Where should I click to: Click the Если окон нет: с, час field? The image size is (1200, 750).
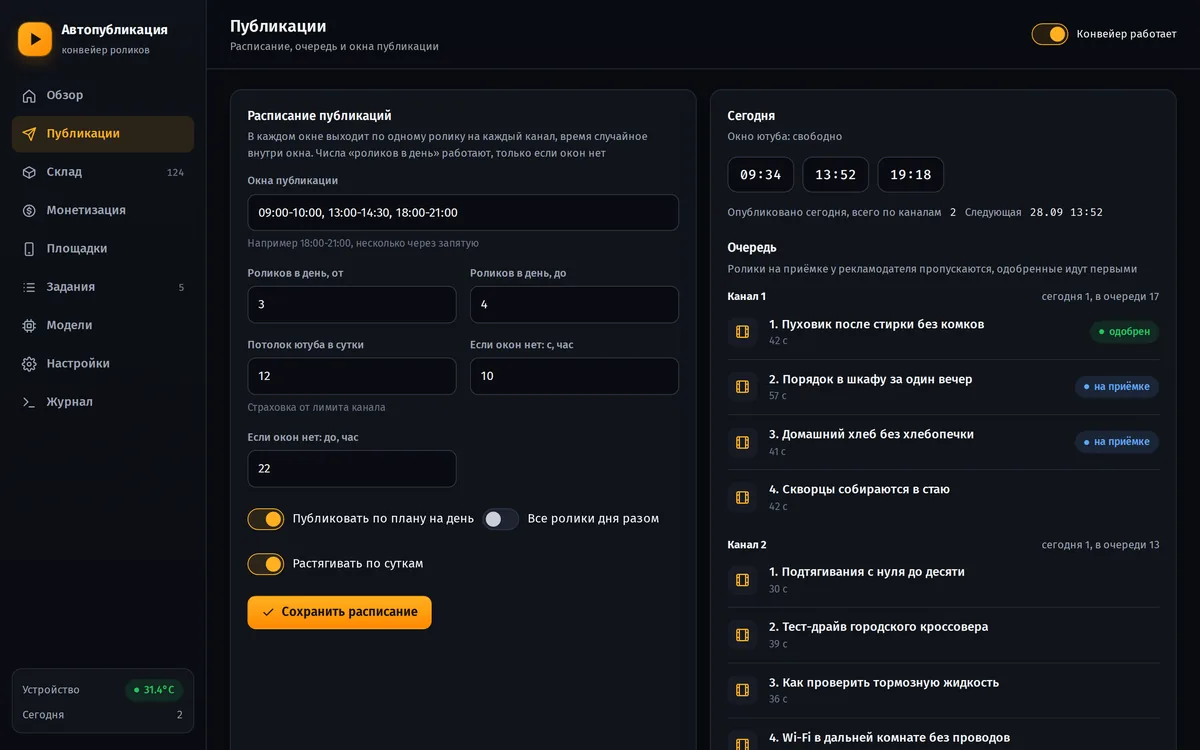(x=575, y=377)
